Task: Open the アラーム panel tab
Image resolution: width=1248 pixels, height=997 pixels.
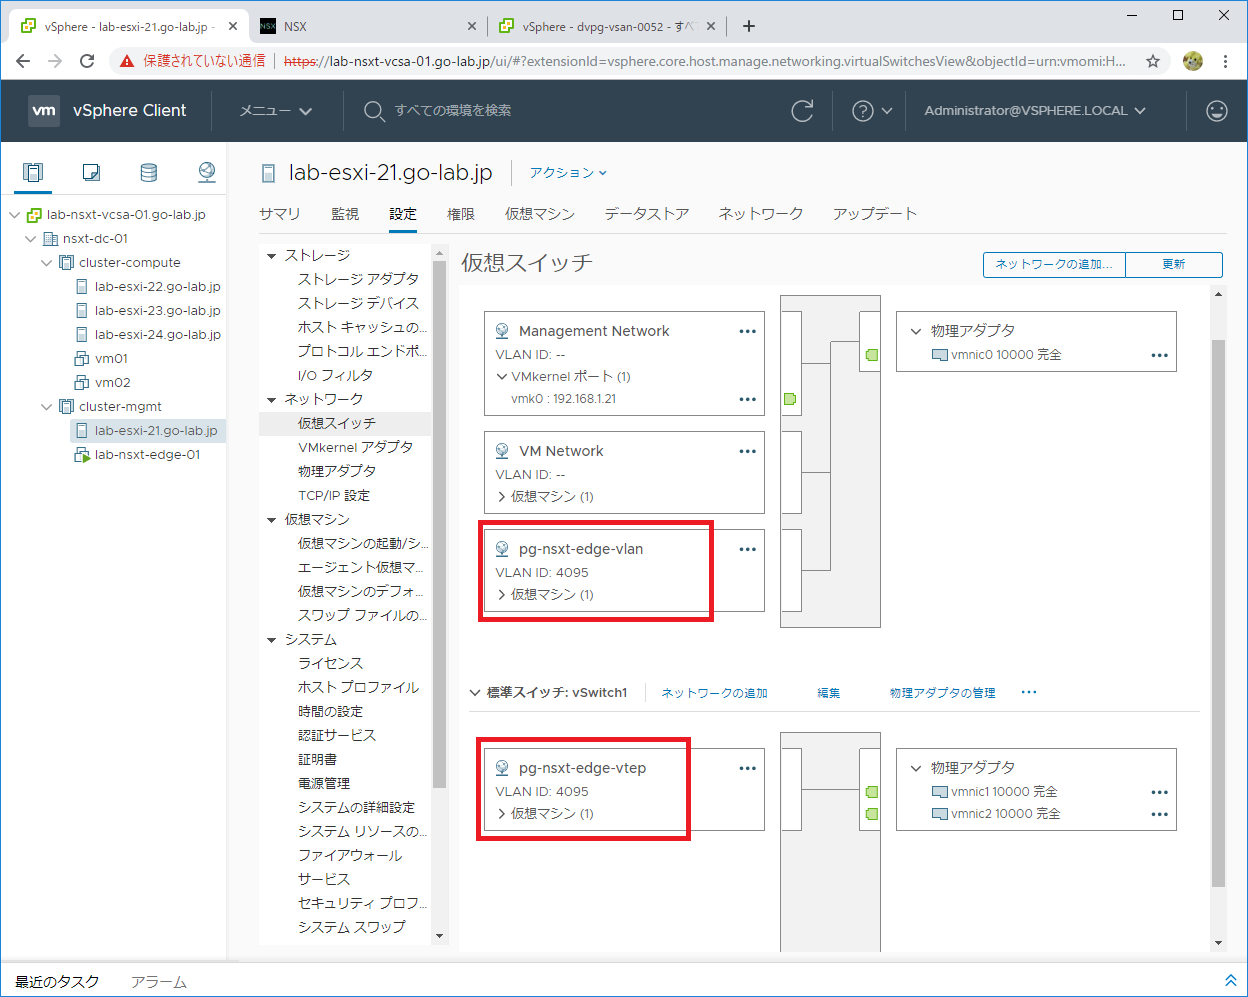Action: click(x=159, y=982)
